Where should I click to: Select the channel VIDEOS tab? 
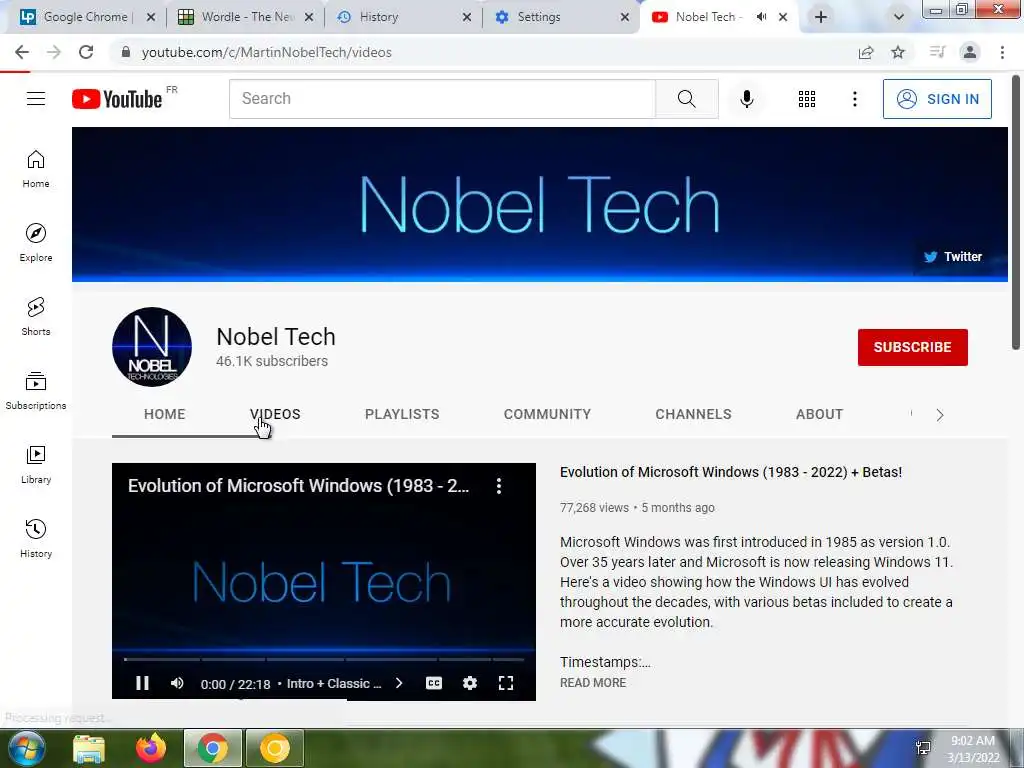click(275, 414)
